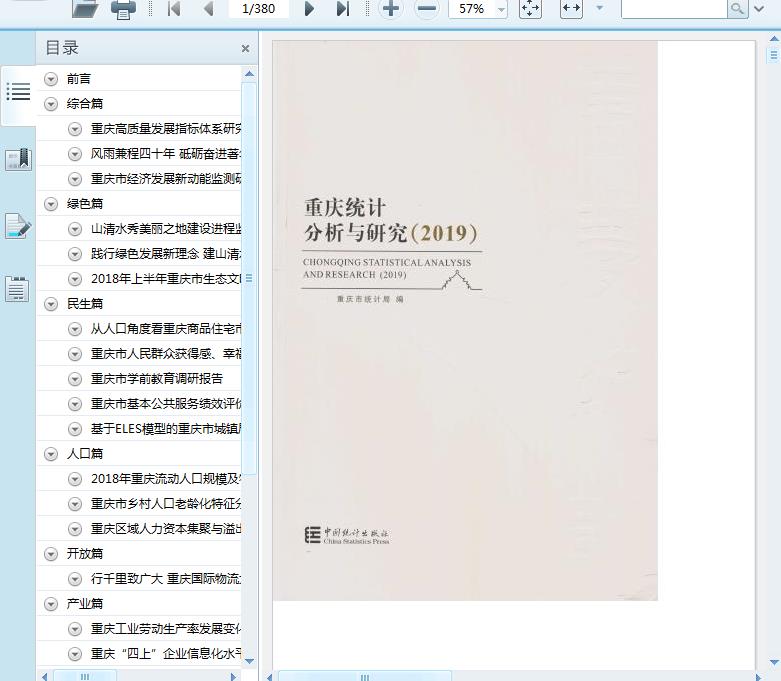This screenshot has height=681, width=781.
Task: Open the annotation notes sidebar panel
Action: [x=18, y=226]
